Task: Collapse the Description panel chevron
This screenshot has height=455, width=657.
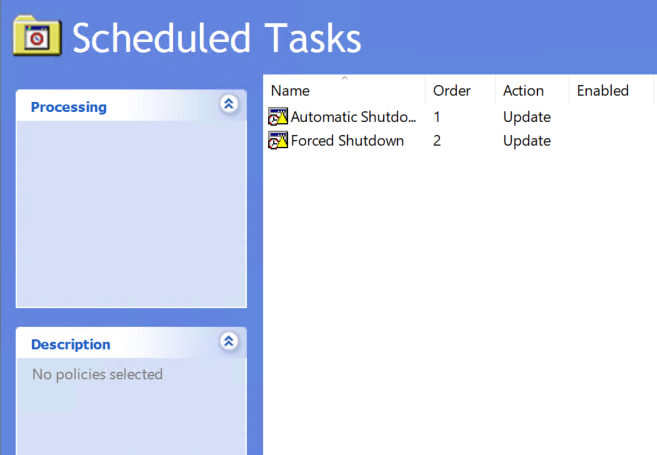Action: click(229, 342)
